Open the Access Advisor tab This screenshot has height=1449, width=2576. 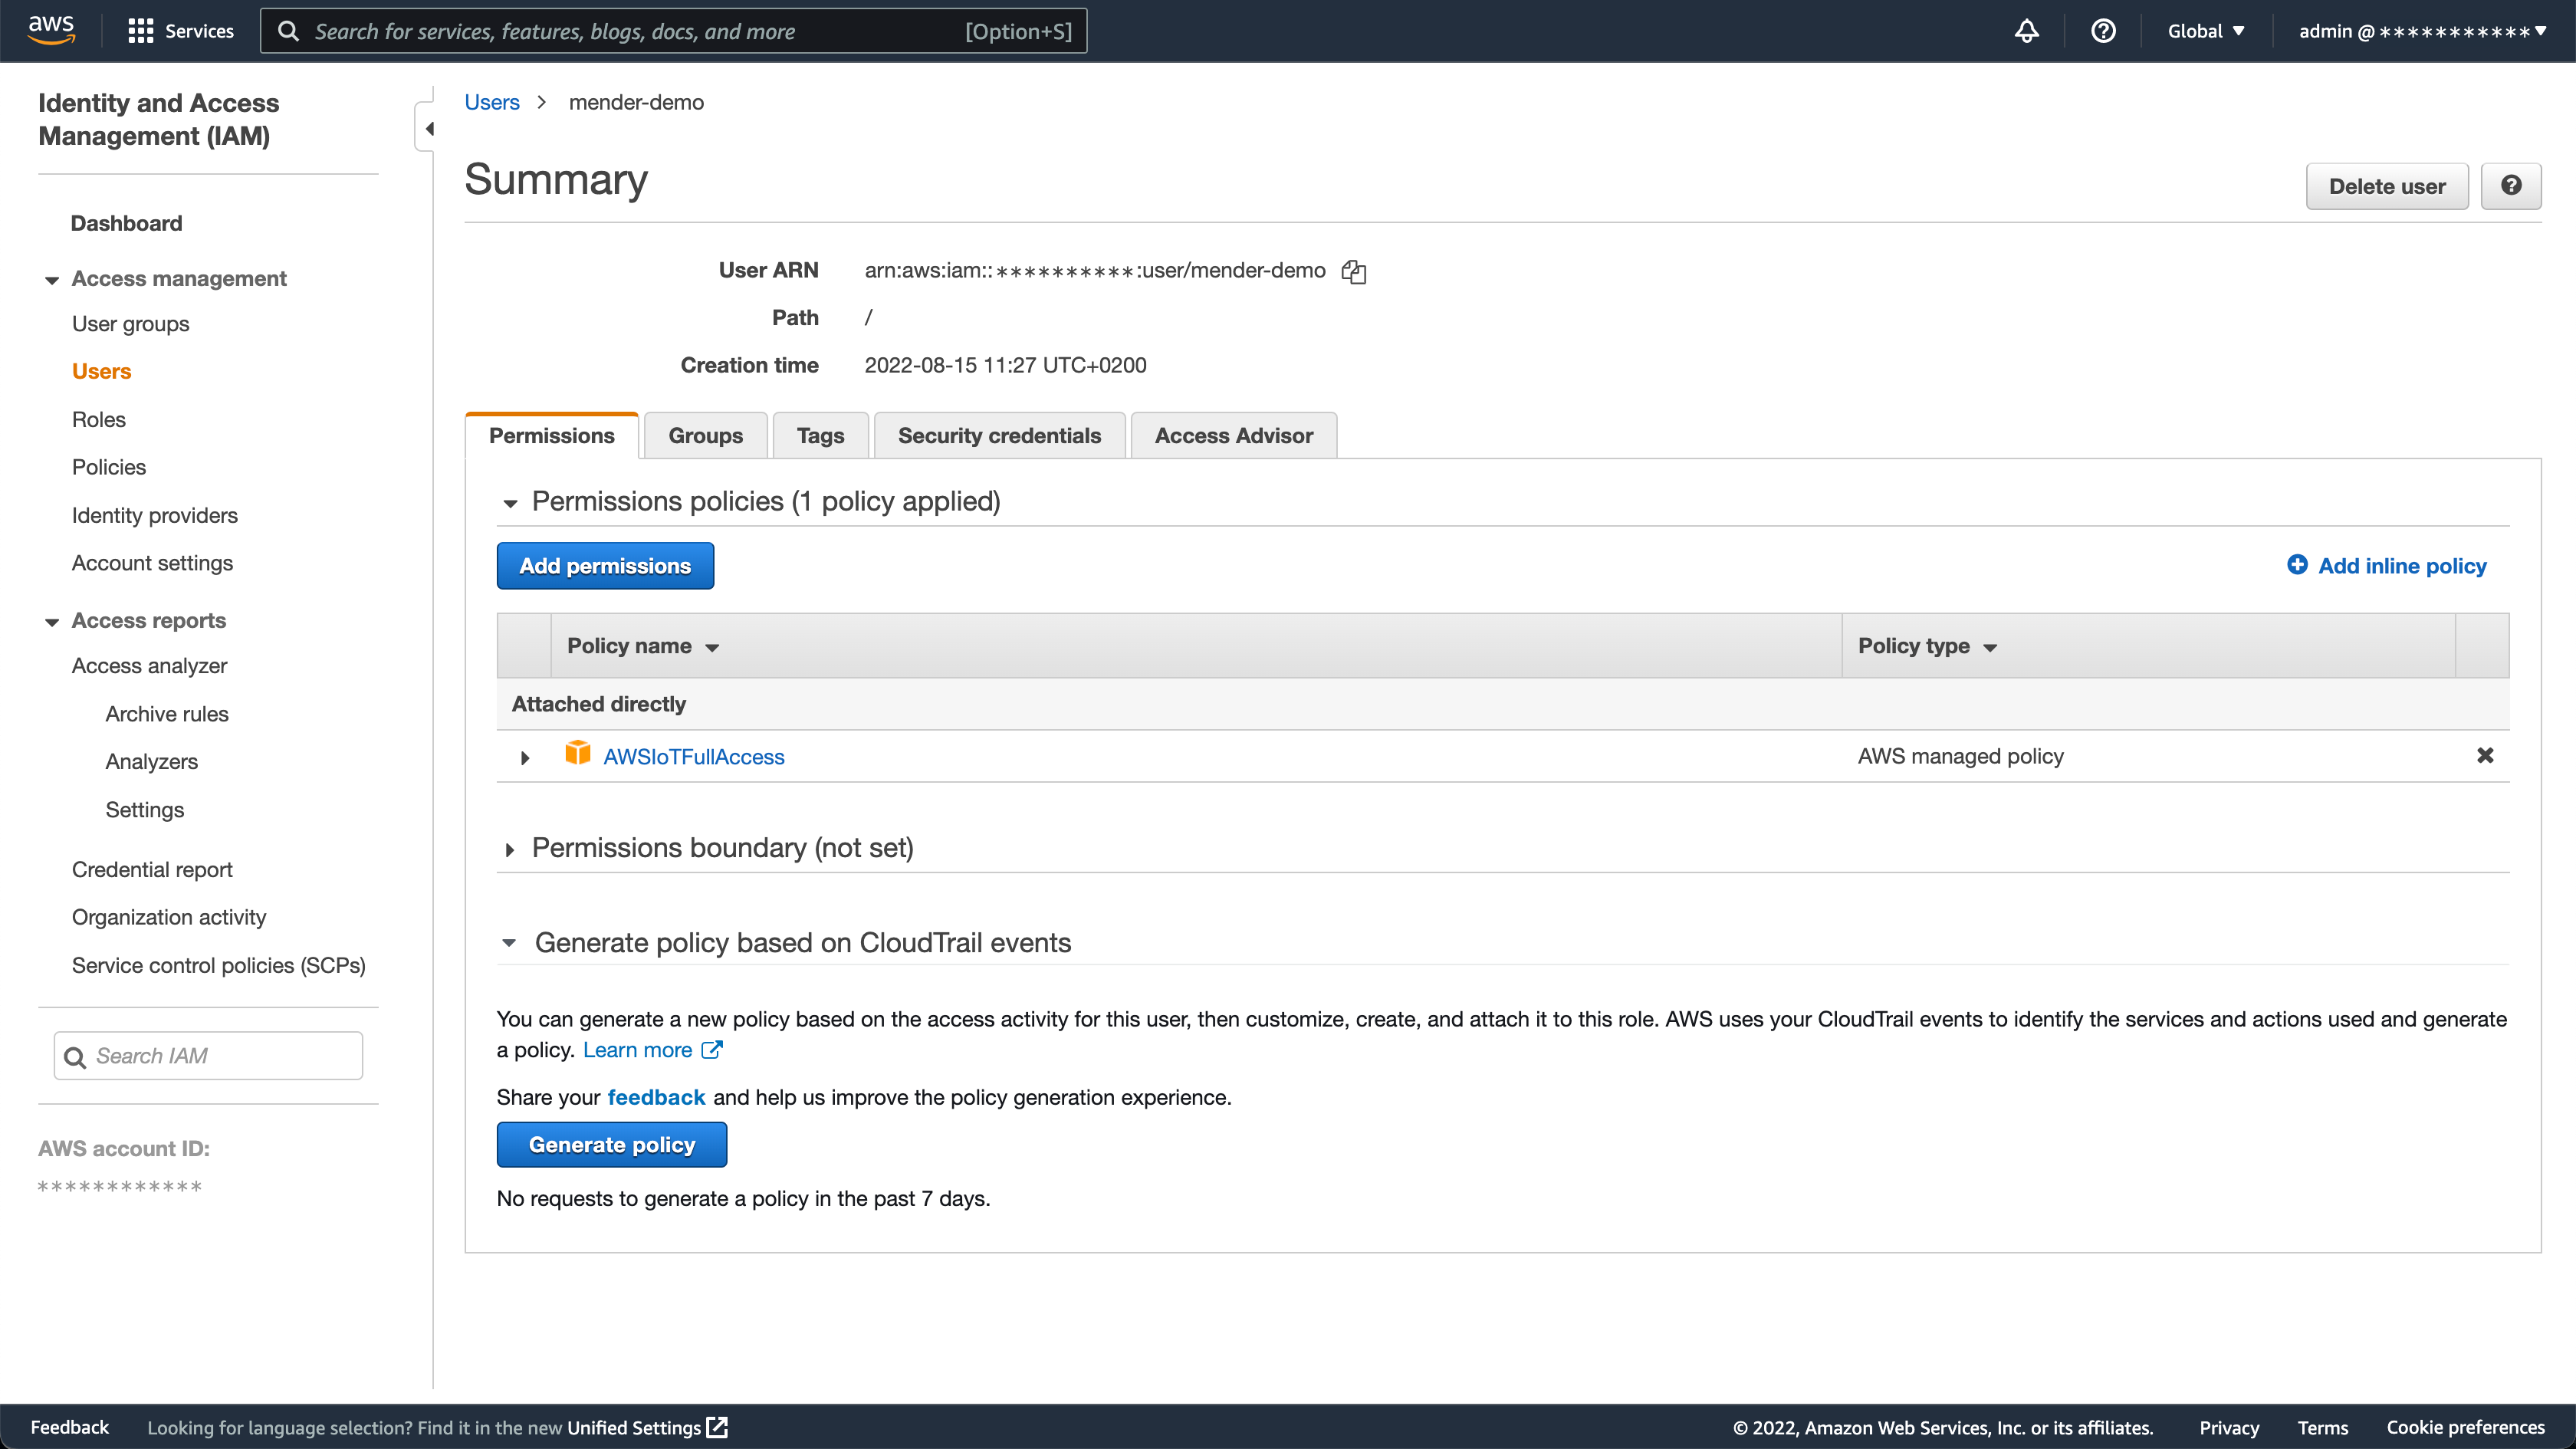coord(1233,436)
